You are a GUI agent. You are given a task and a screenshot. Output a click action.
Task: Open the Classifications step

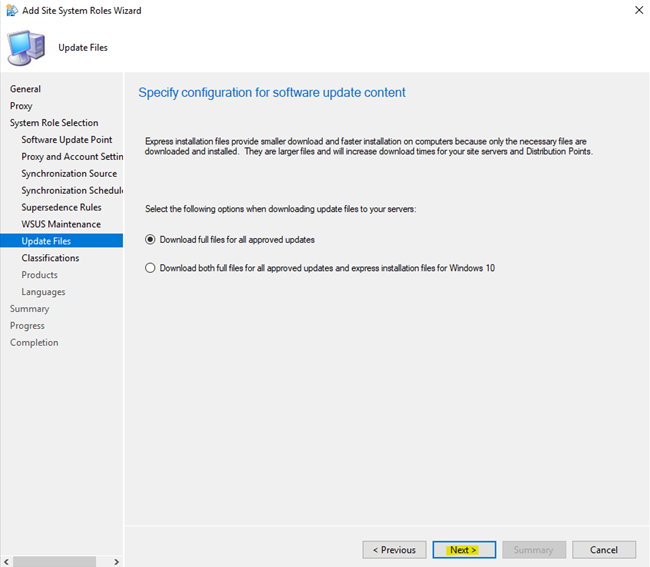point(50,258)
